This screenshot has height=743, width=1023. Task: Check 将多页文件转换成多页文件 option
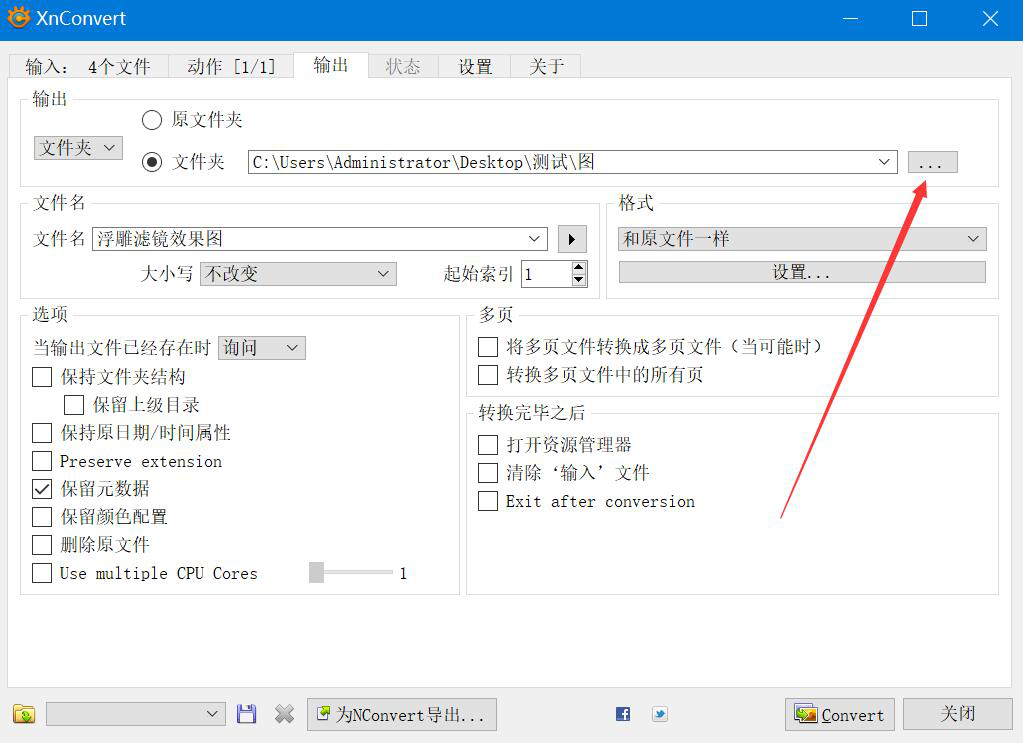click(488, 347)
